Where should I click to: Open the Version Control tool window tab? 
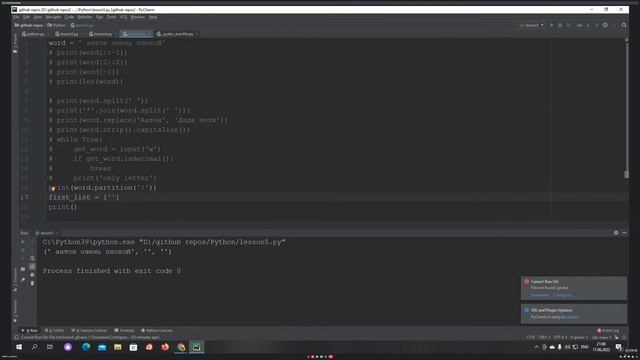pos(89,331)
